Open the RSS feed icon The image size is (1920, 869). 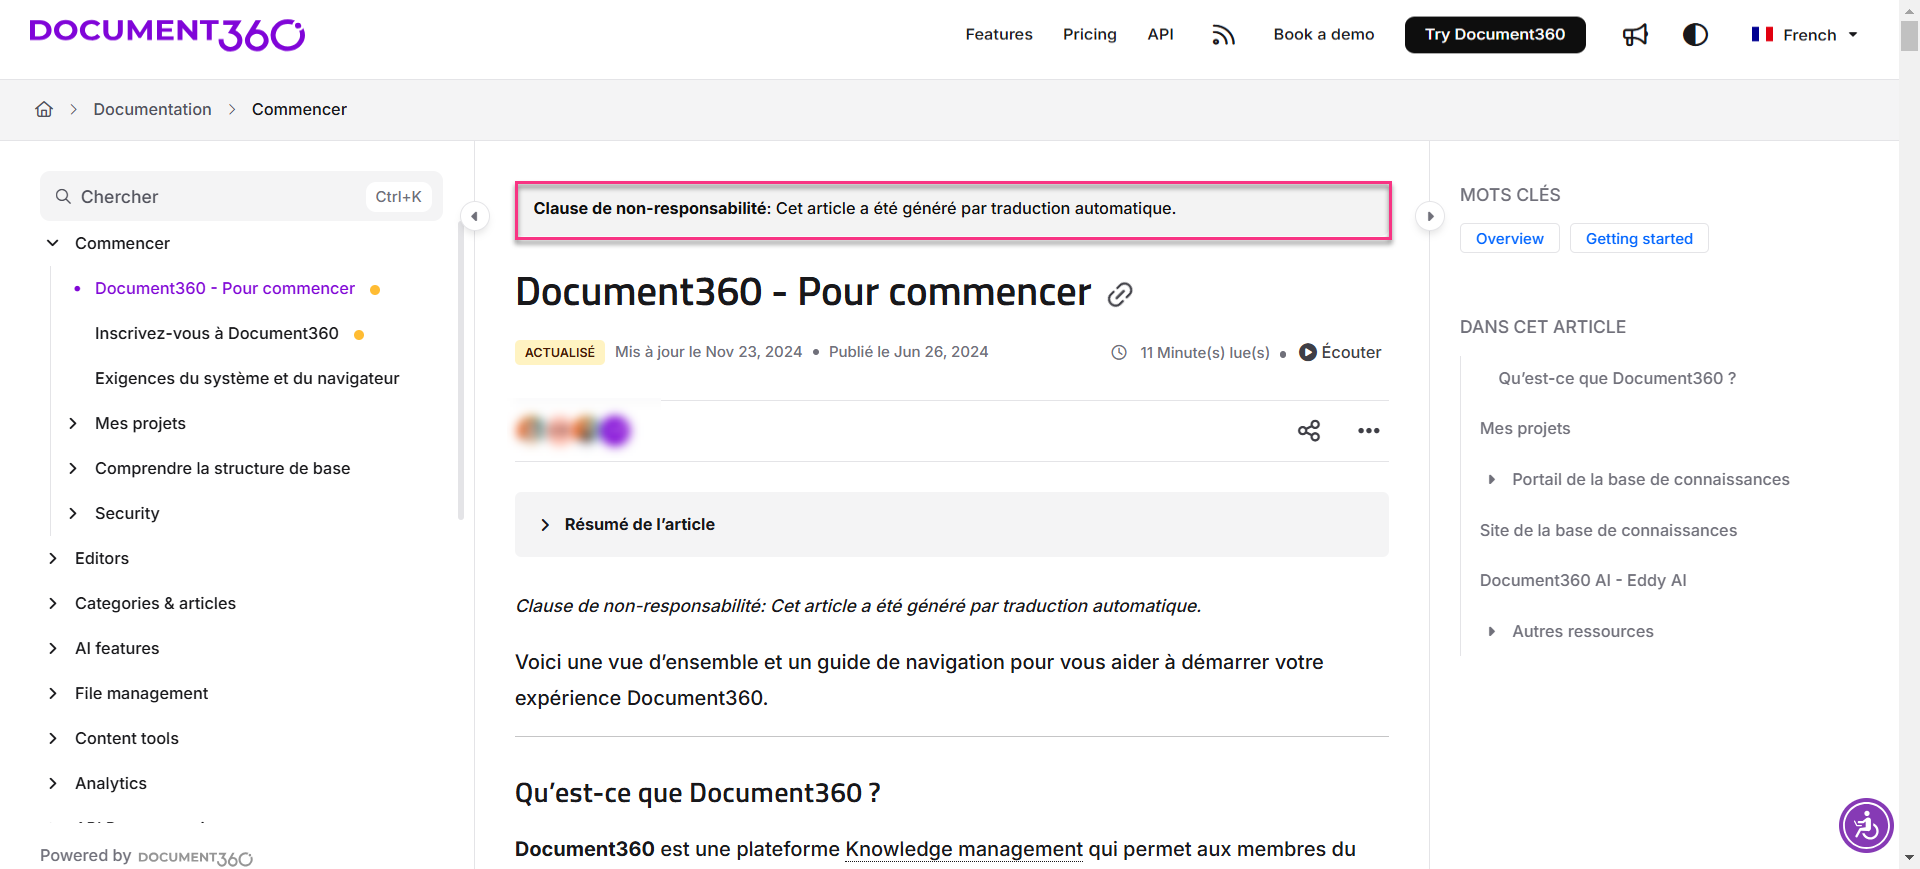[x=1223, y=35]
